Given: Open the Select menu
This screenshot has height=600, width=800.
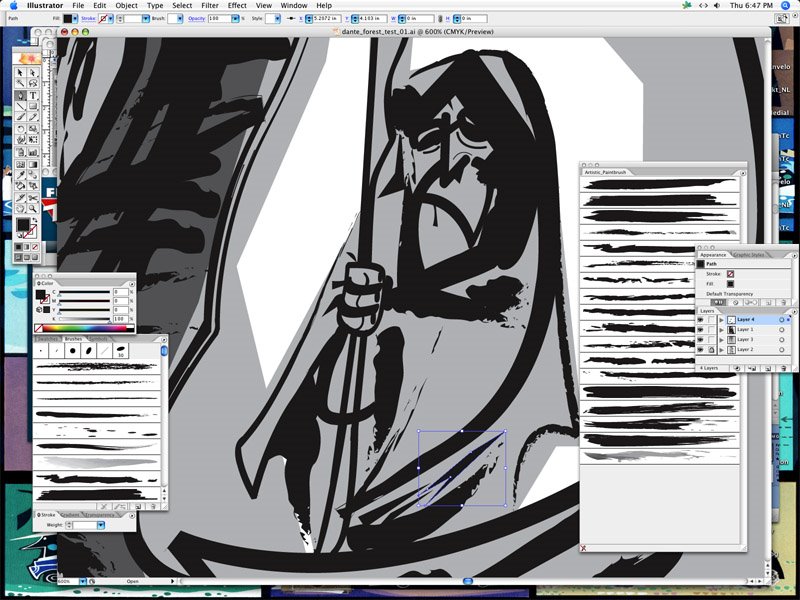Looking at the screenshot, I should (x=182, y=5).
